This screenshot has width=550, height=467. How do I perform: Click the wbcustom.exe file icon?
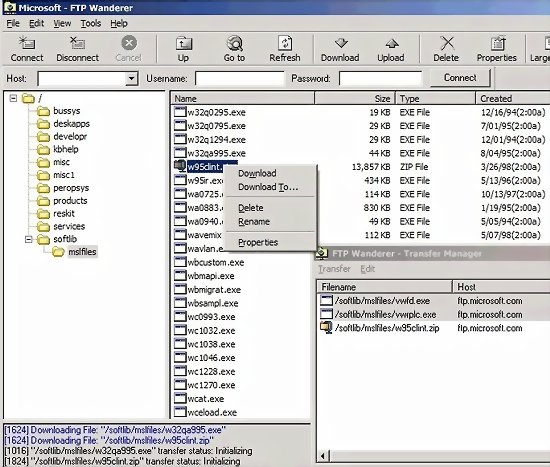coord(180,262)
